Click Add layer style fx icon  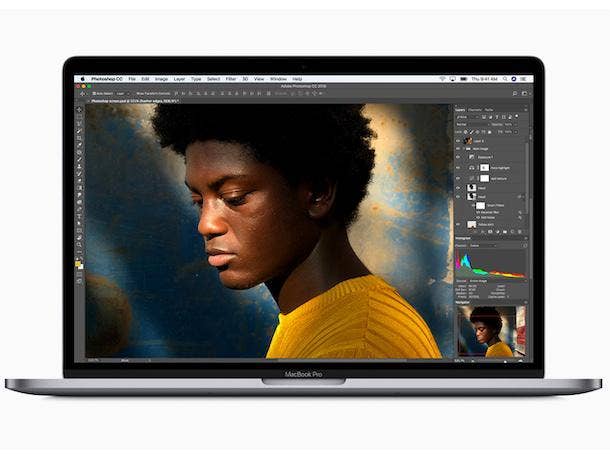click(x=483, y=232)
